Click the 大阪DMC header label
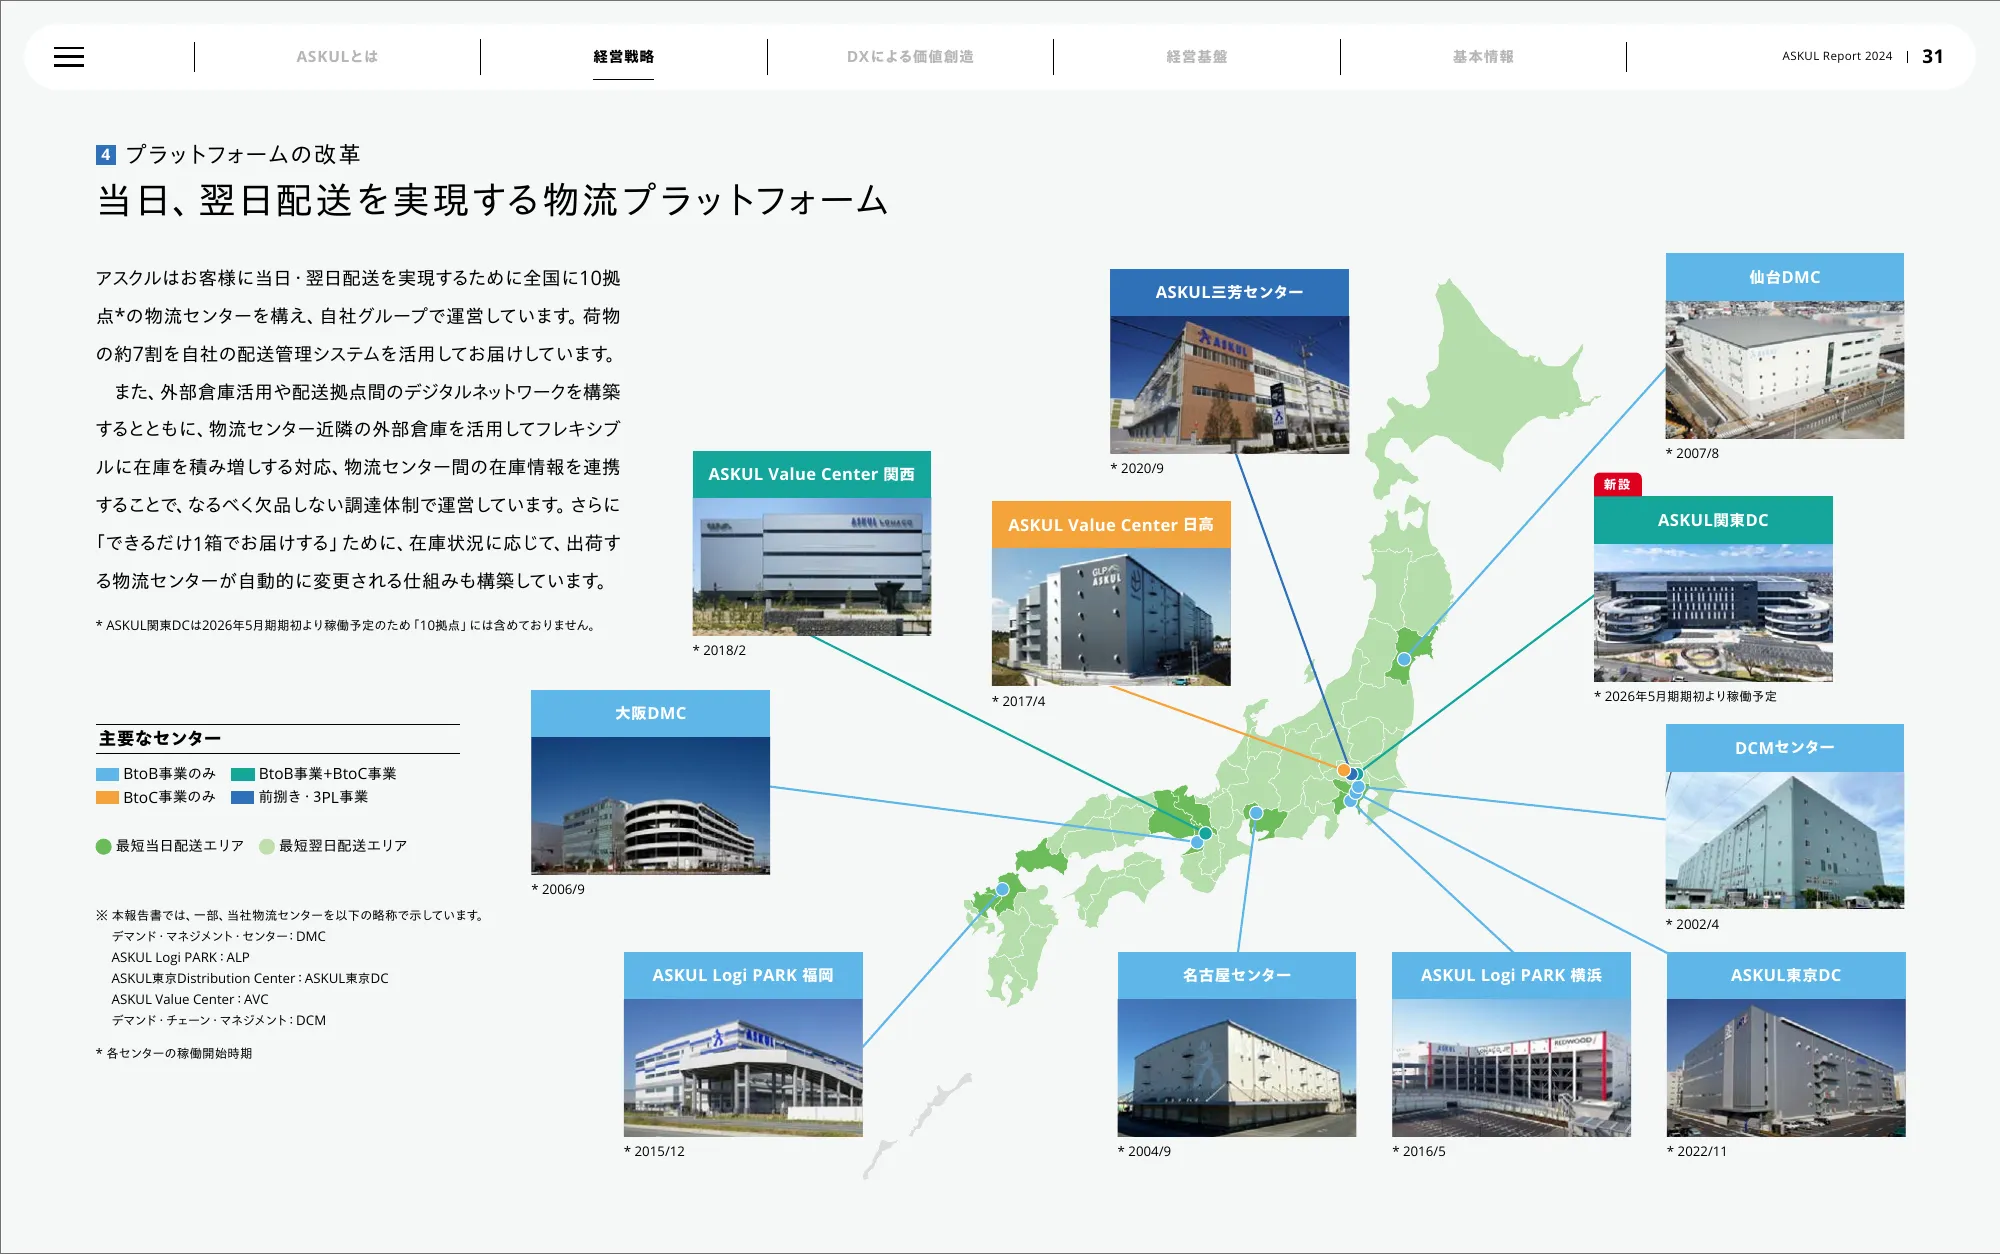Image resolution: width=2000 pixels, height=1254 pixels. pos(650,713)
